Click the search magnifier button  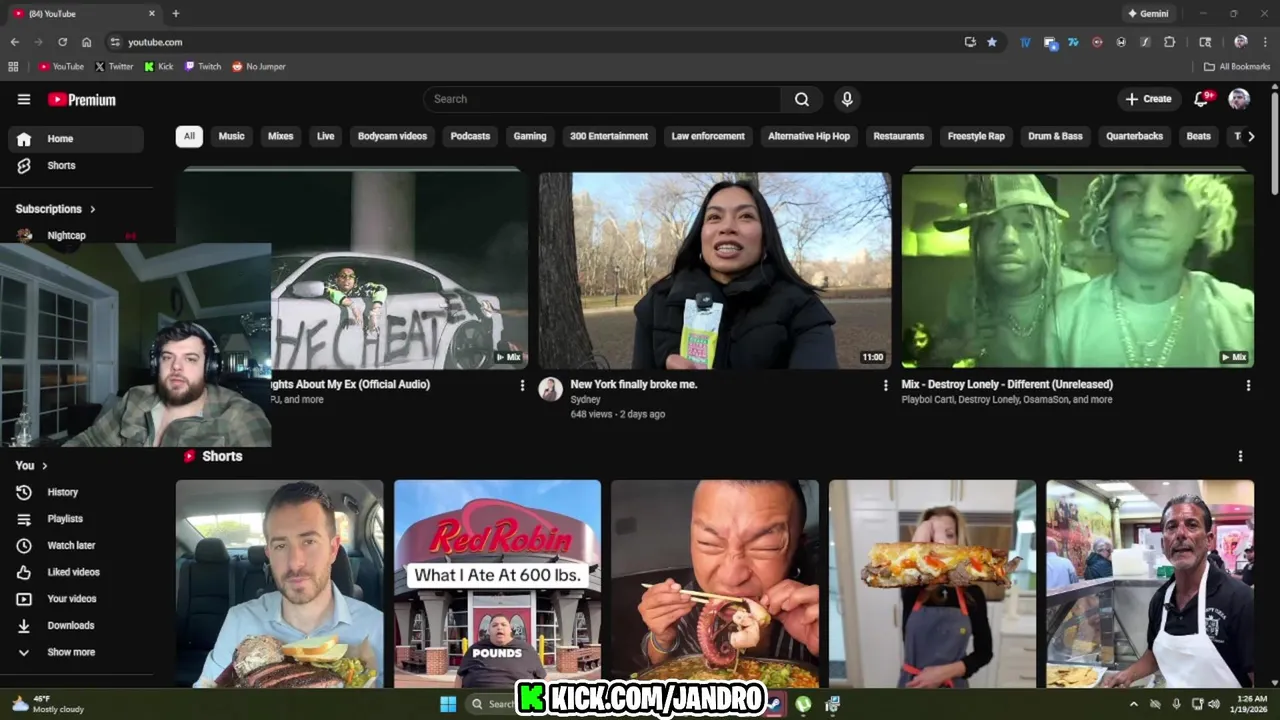(x=802, y=99)
